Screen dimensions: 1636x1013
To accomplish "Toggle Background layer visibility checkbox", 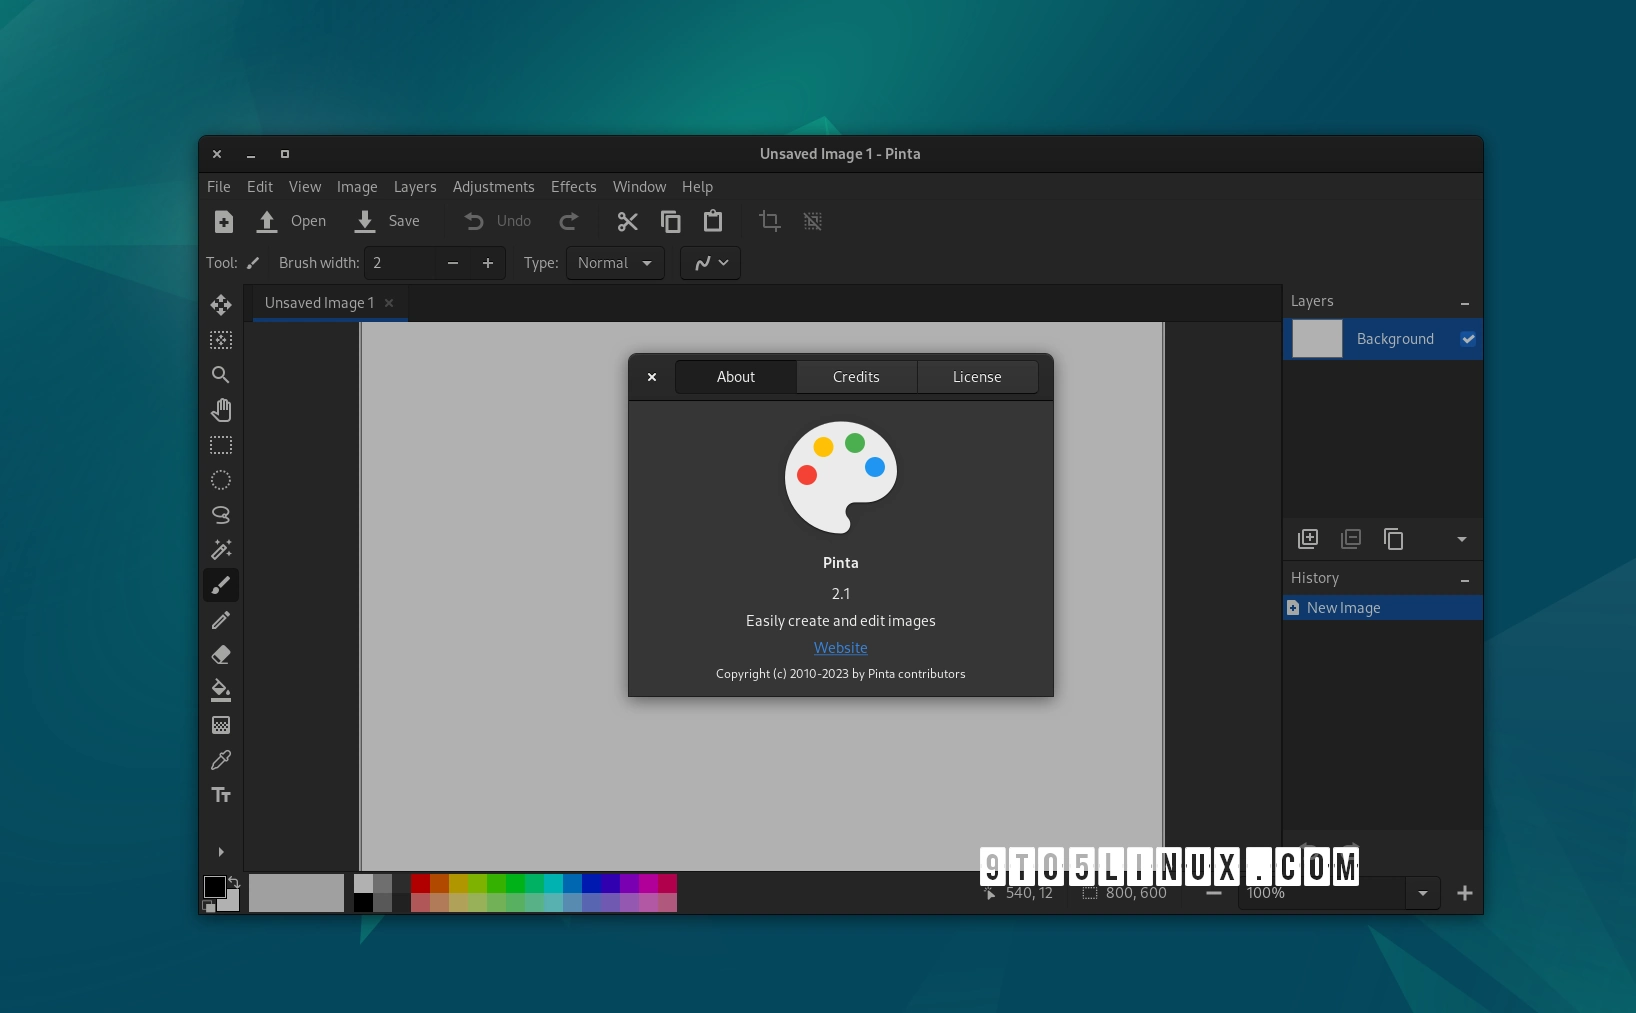I will tap(1467, 339).
